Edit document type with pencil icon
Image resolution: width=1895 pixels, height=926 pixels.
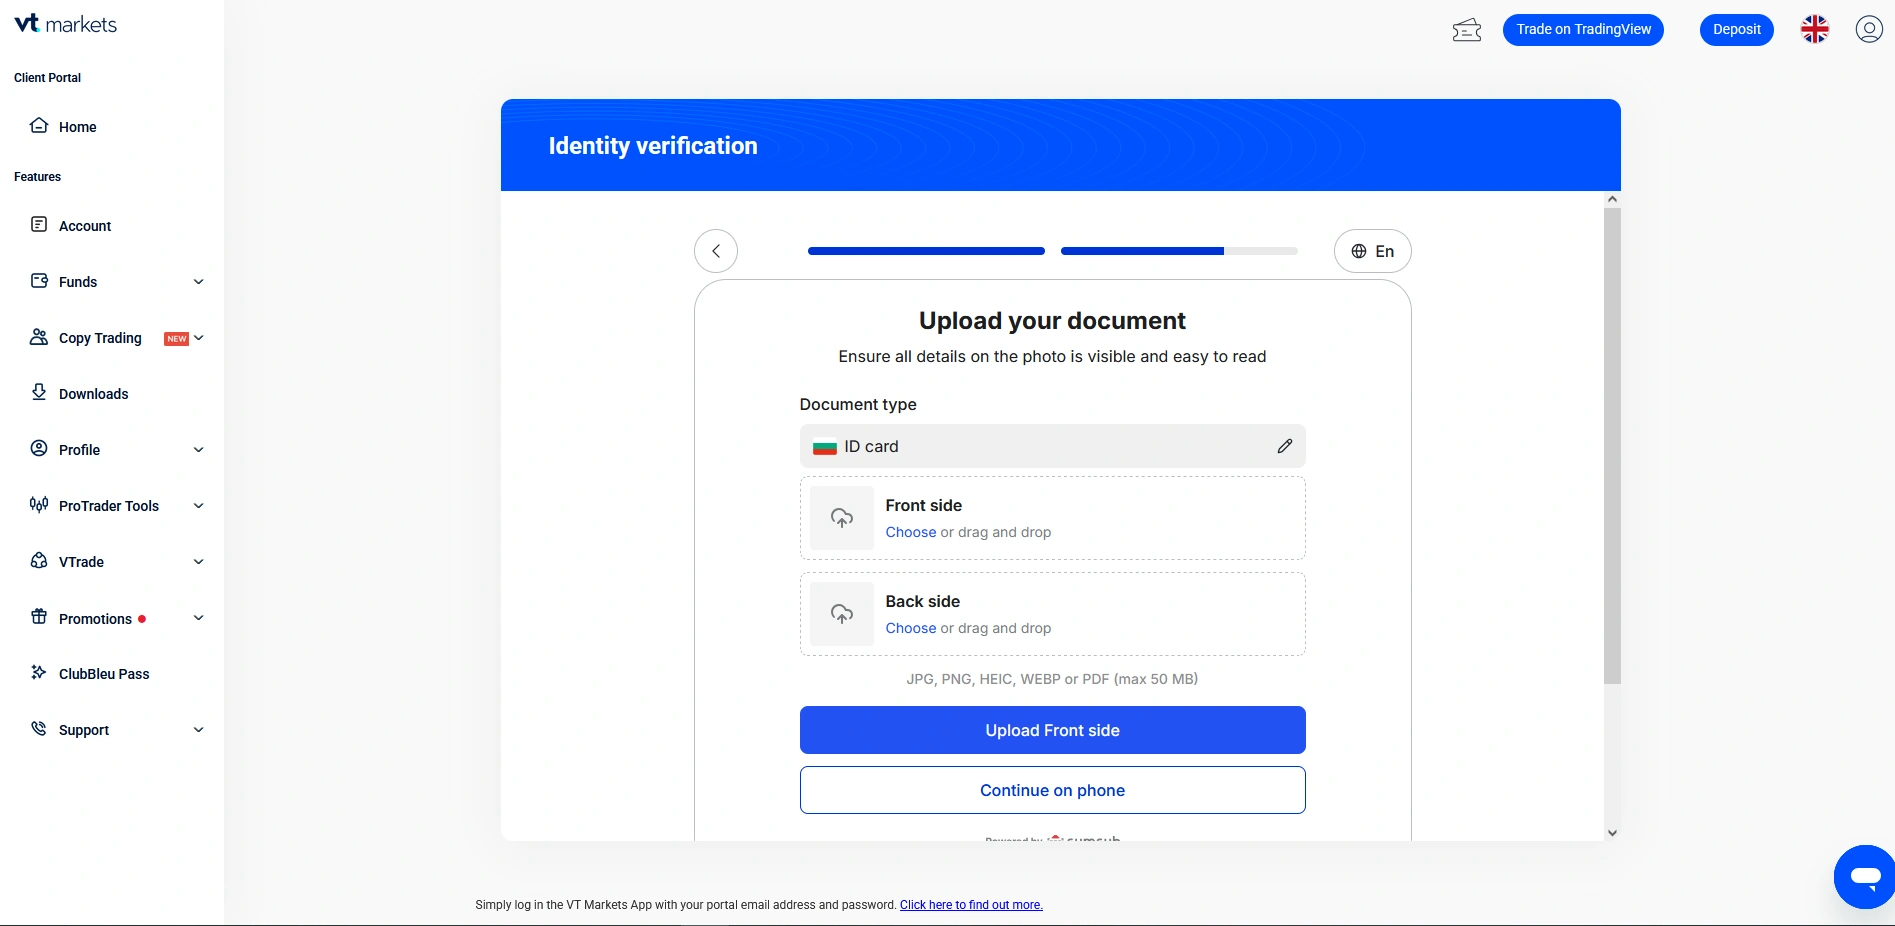tap(1284, 446)
